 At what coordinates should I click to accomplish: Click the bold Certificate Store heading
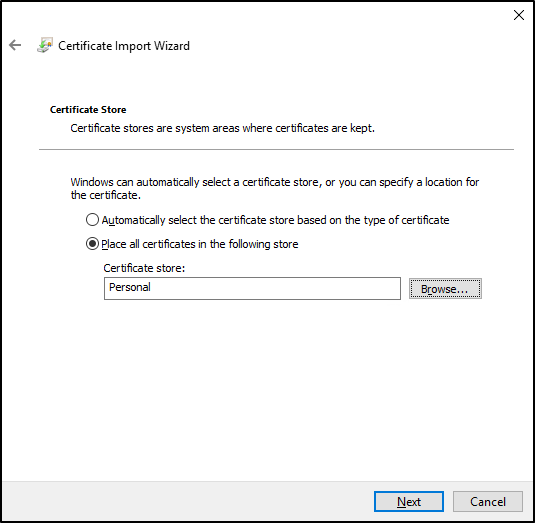88,110
